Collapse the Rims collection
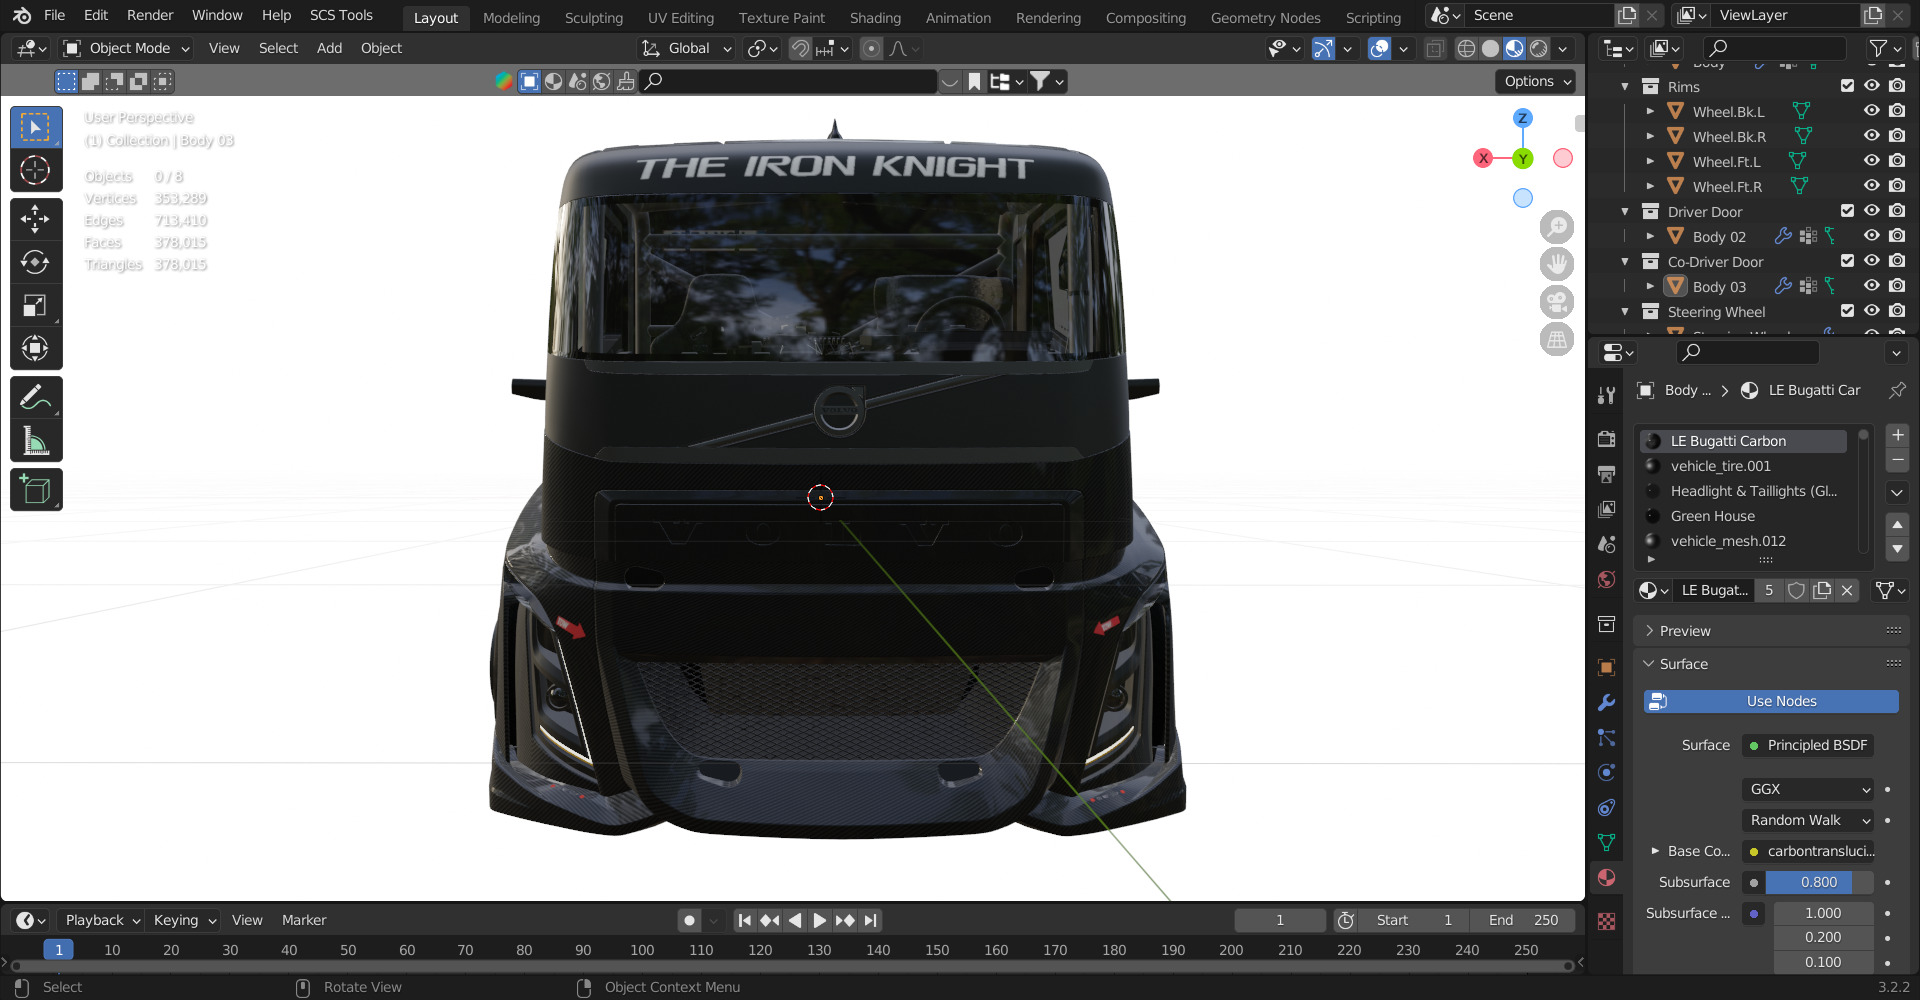The image size is (1920, 1000). pos(1625,87)
